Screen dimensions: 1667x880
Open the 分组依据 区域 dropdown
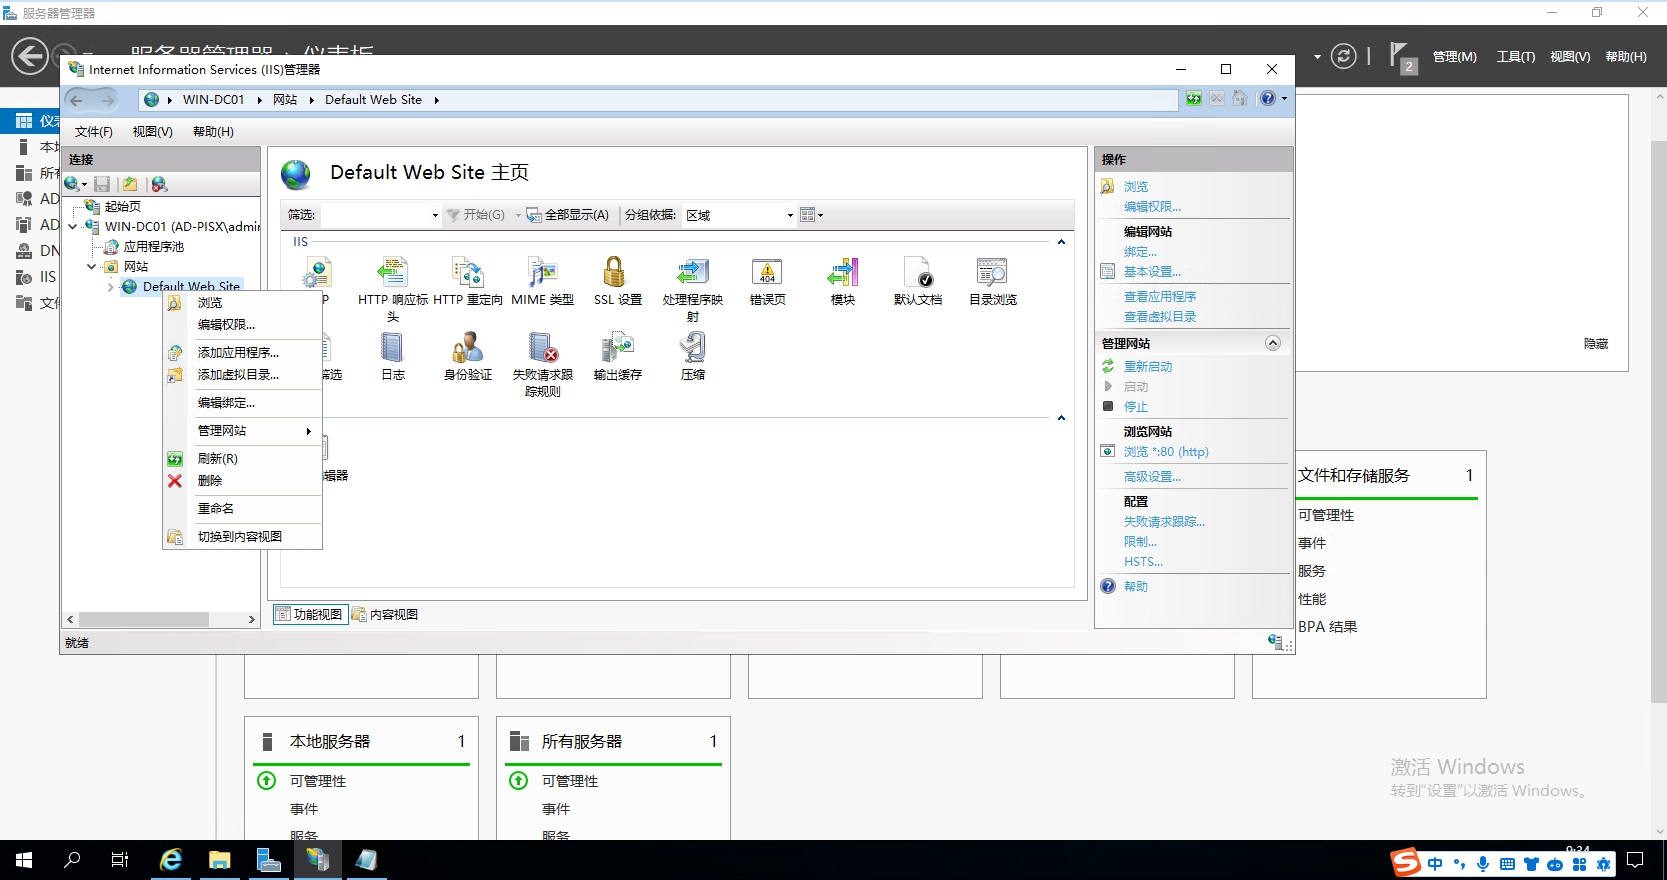click(x=789, y=215)
